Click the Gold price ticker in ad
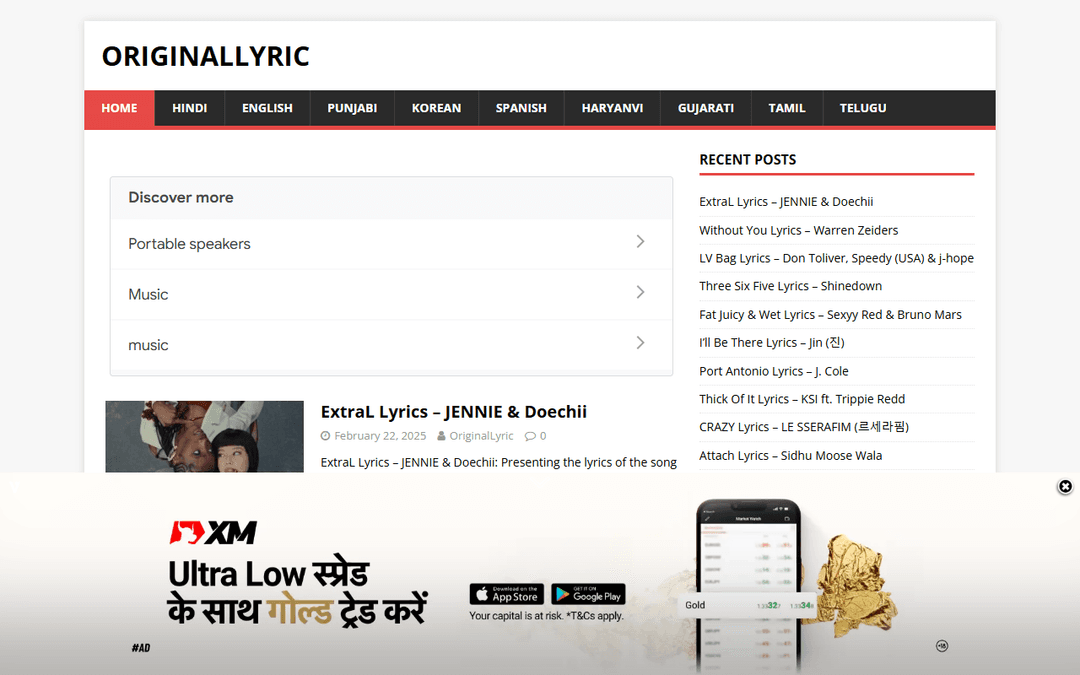This screenshot has height=675, width=1080. click(x=749, y=605)
